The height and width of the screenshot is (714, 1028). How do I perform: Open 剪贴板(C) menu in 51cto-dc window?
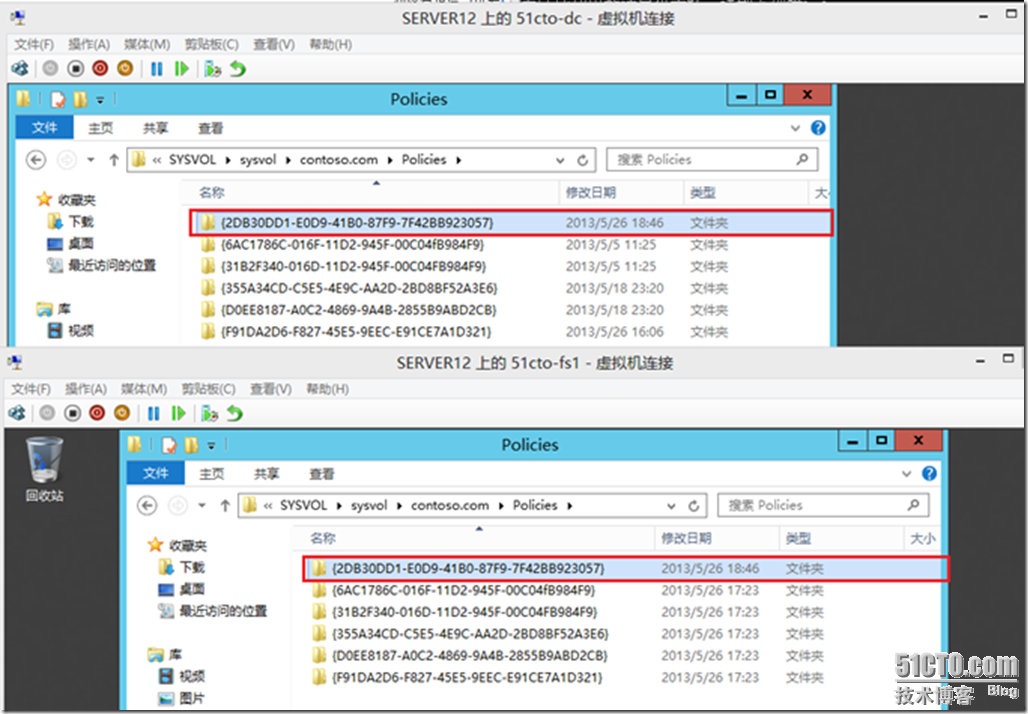pyautogui.click(x=212, y=44)
